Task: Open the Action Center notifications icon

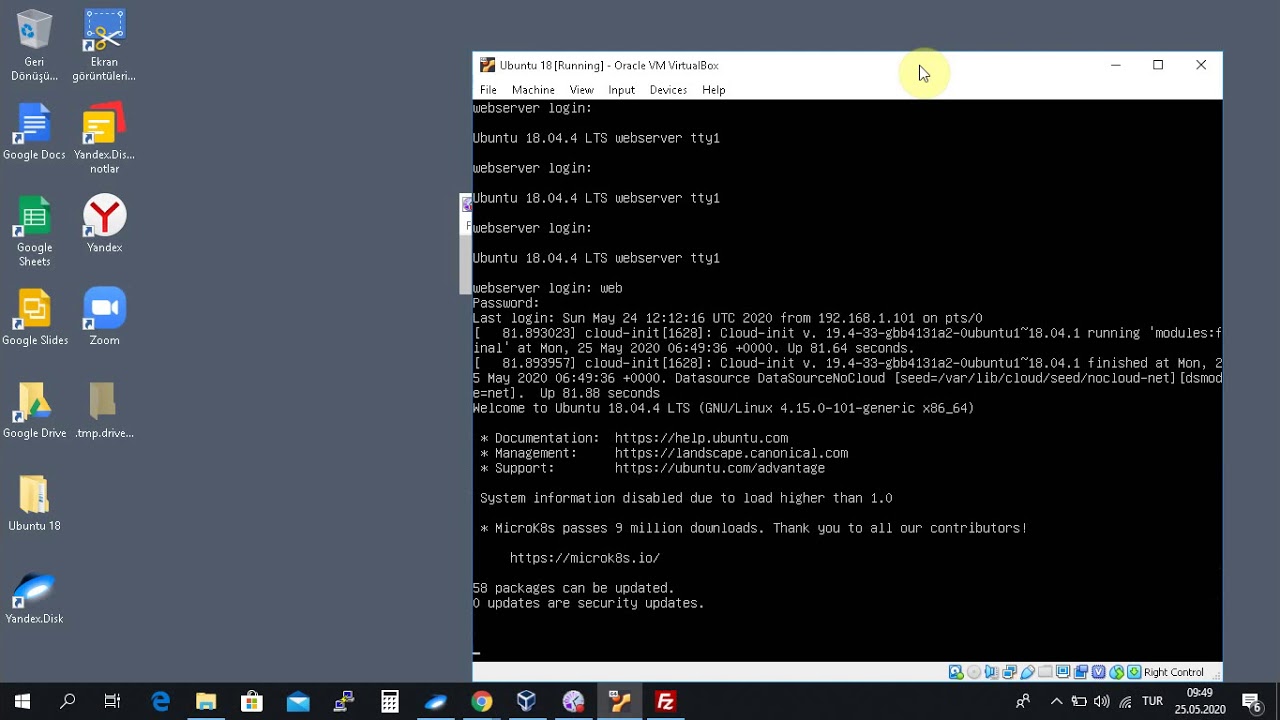Action: (x=1251, y=702)
